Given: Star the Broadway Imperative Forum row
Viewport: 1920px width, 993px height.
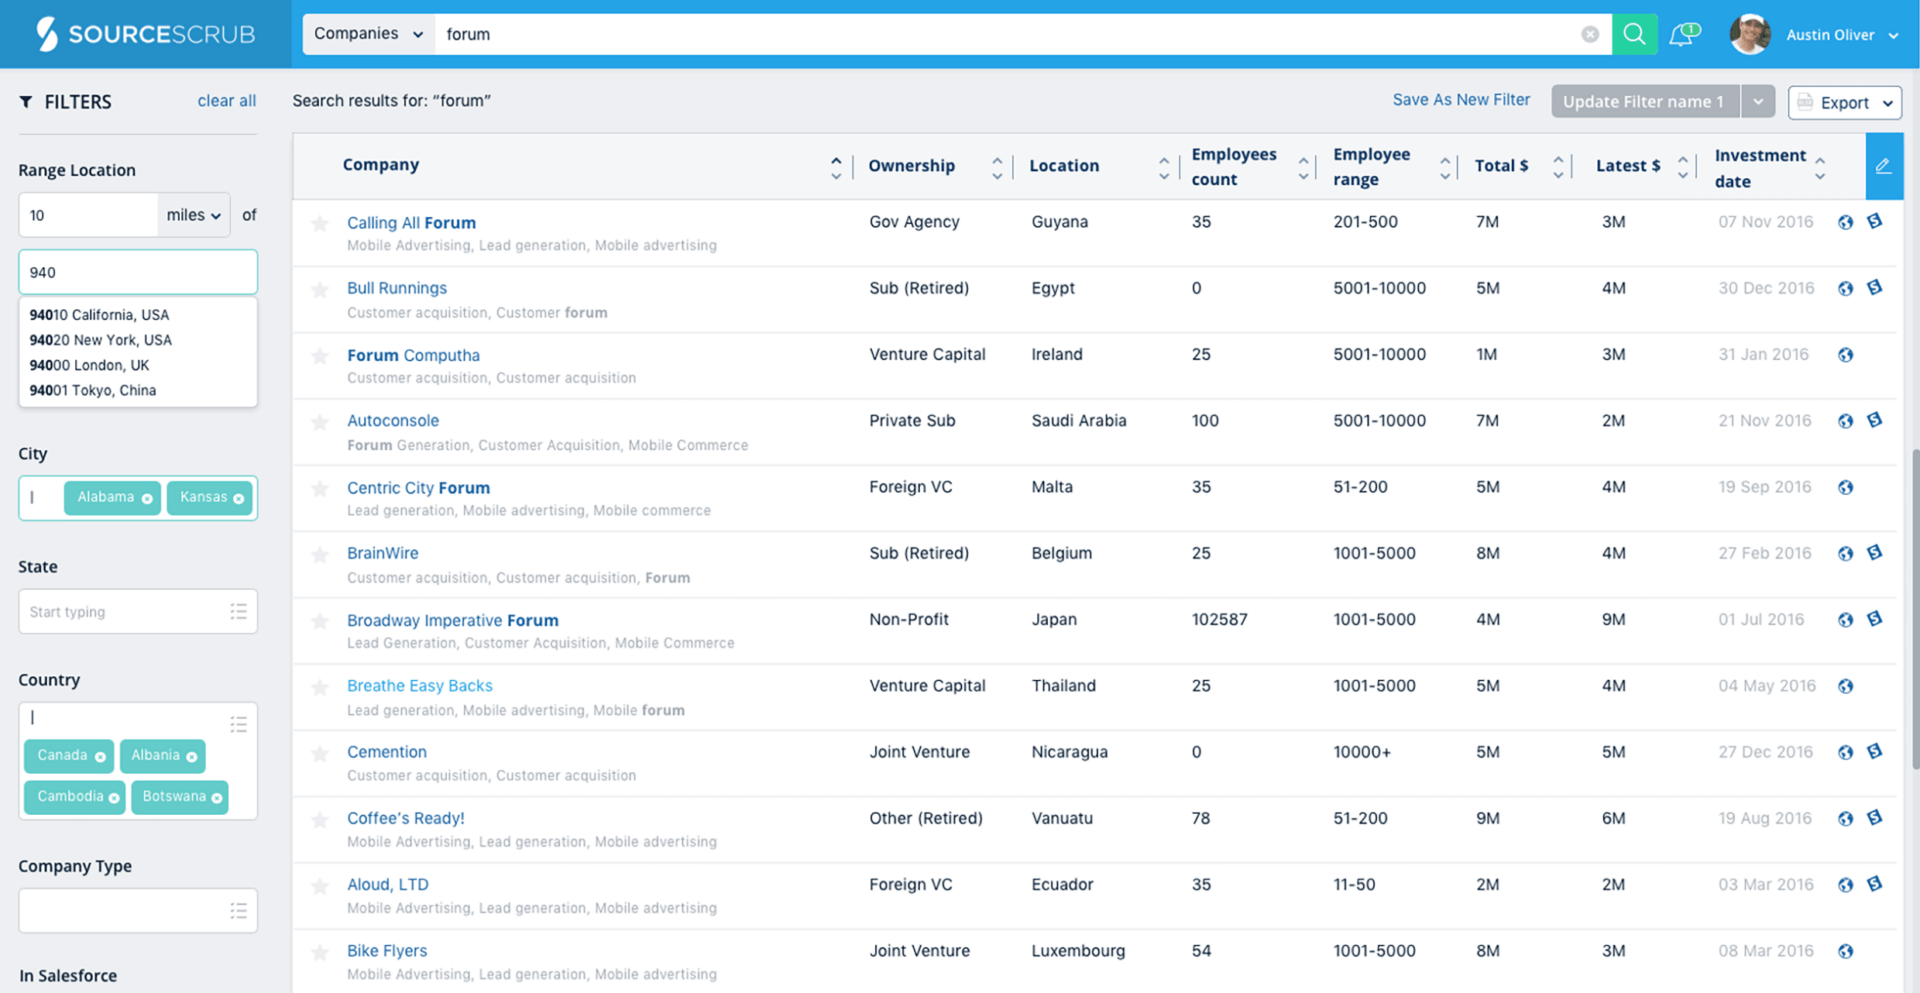Looking at the screenshot, I should click(x=320, y=621).
